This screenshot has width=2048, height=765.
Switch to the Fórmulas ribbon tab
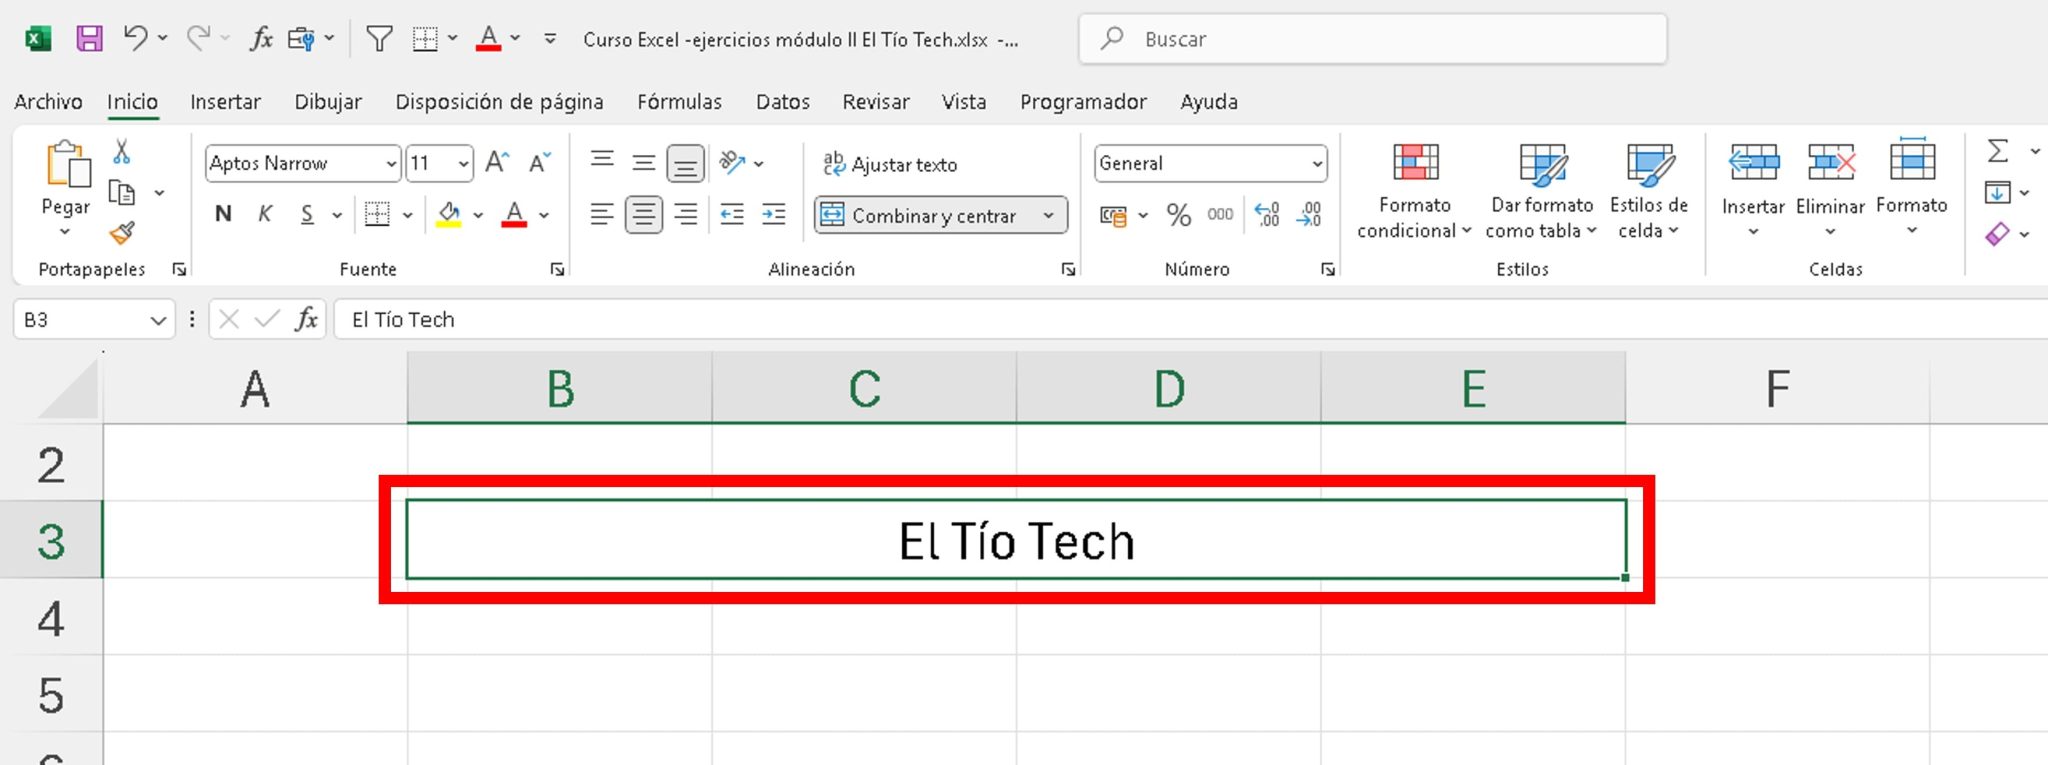coord(679,101)
